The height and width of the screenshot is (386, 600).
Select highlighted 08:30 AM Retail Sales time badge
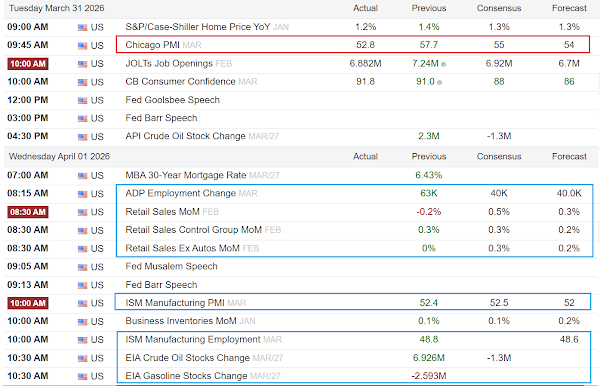point(28,212)
